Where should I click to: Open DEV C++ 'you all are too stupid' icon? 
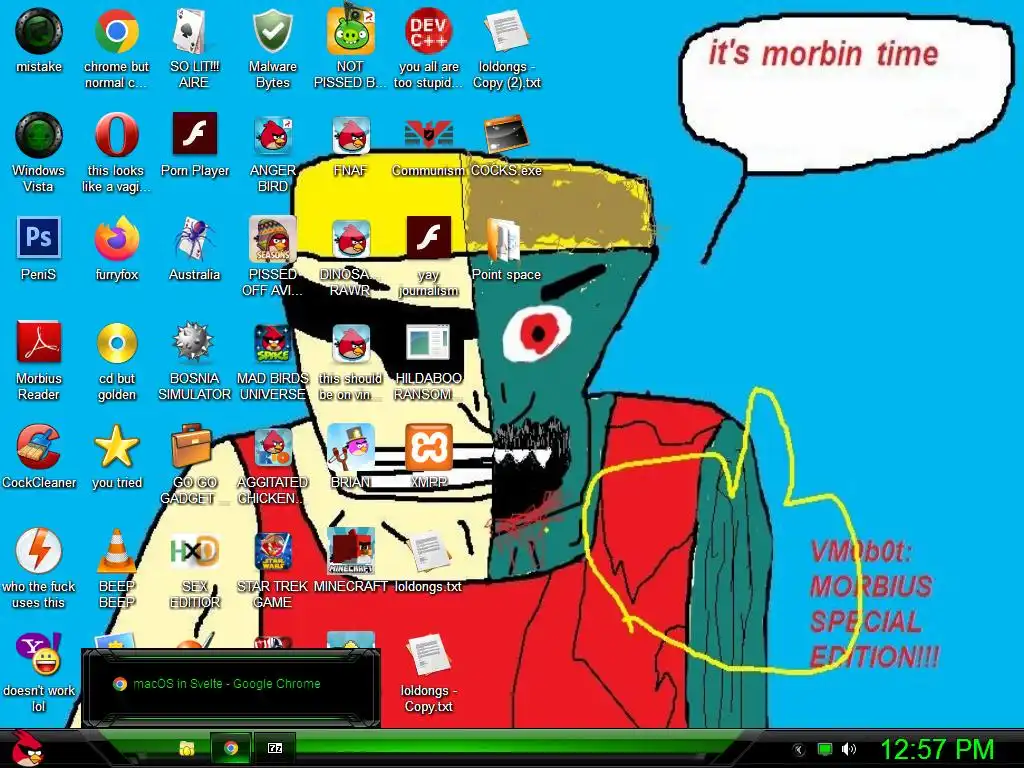428,33
